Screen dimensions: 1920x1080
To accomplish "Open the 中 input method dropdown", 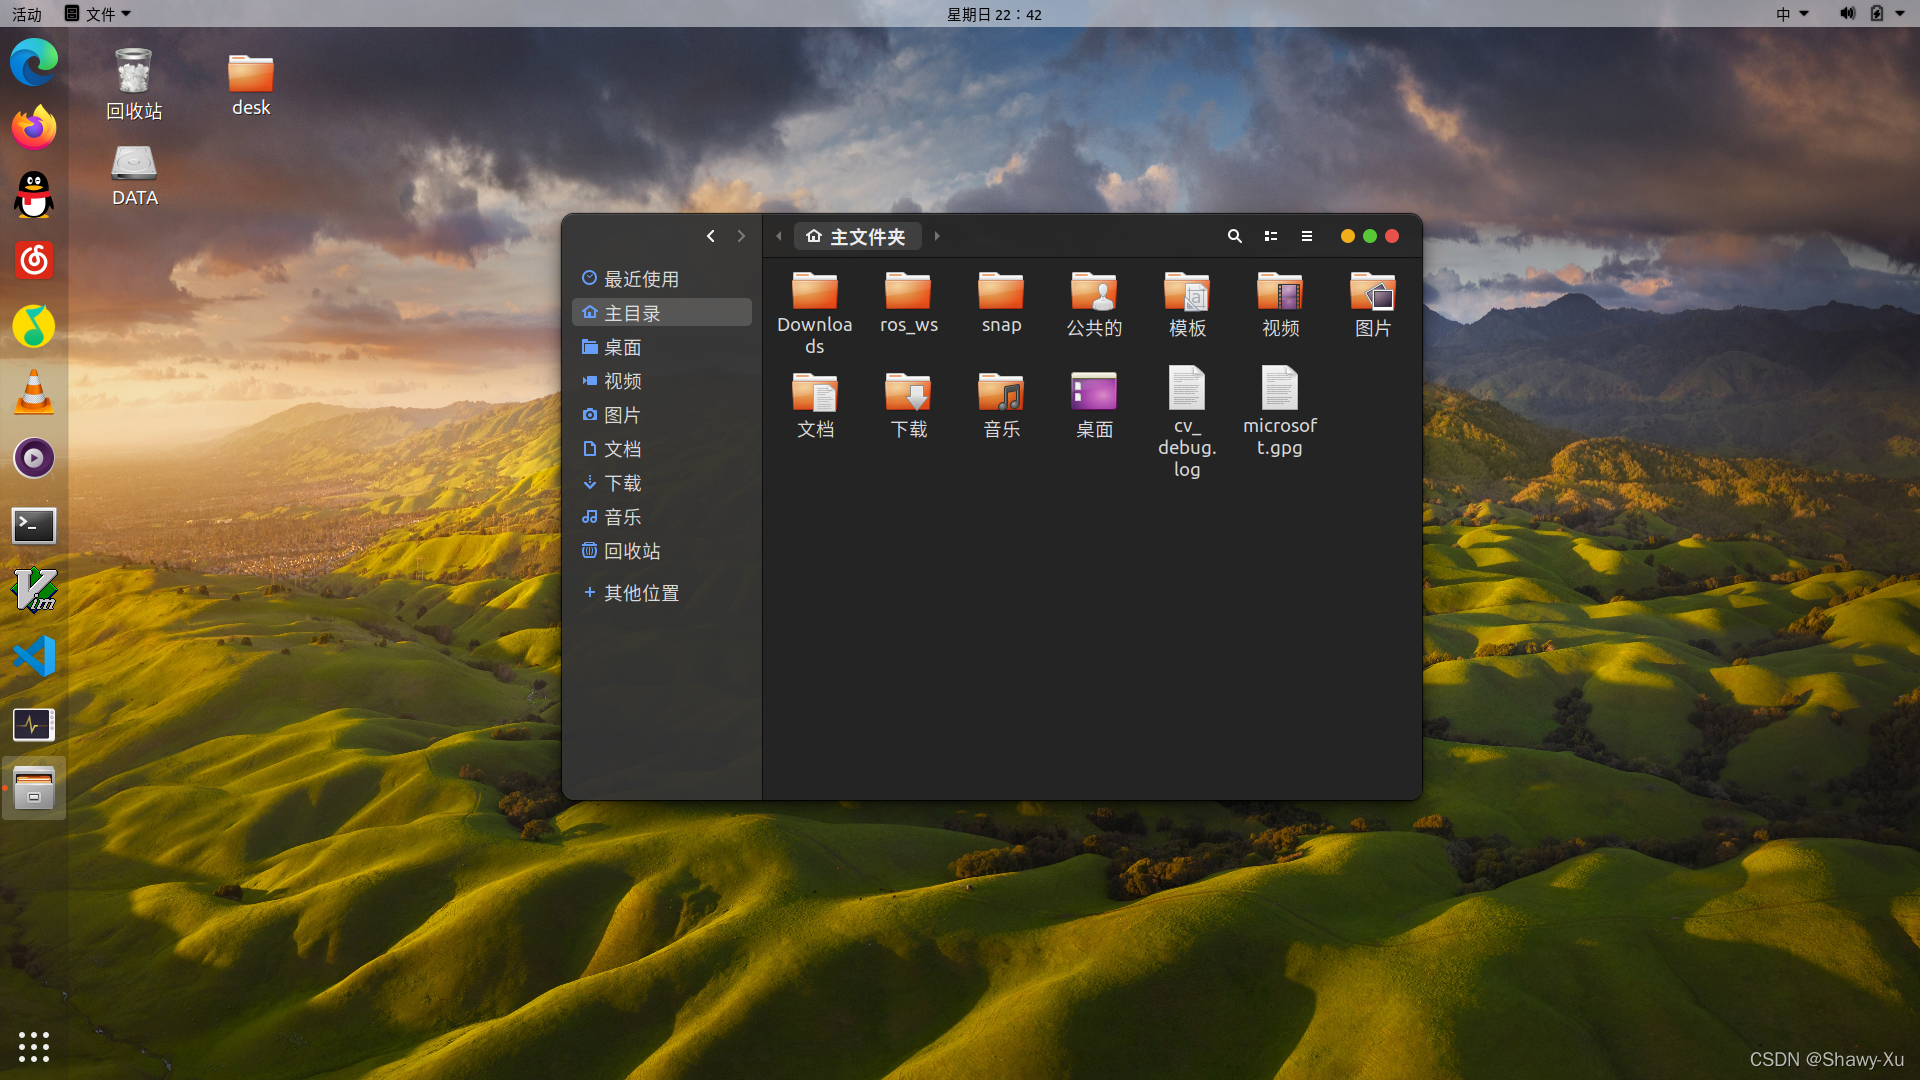I will (1793, 14).
